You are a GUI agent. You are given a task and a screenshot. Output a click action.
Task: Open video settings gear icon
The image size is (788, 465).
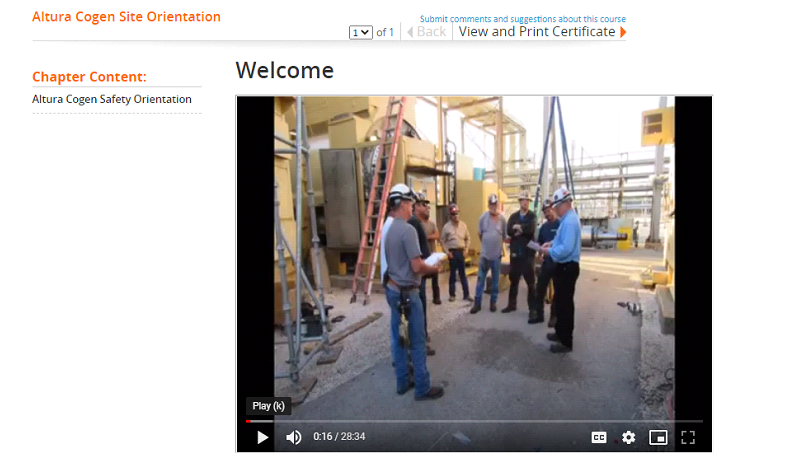coord(628,437)
